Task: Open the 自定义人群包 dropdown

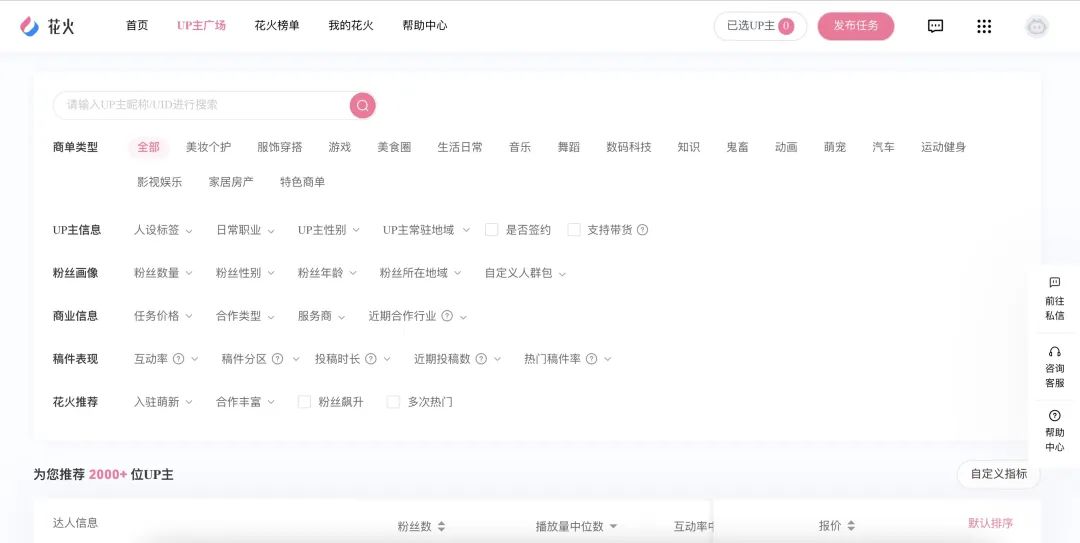Action: (x=526, y=273)
